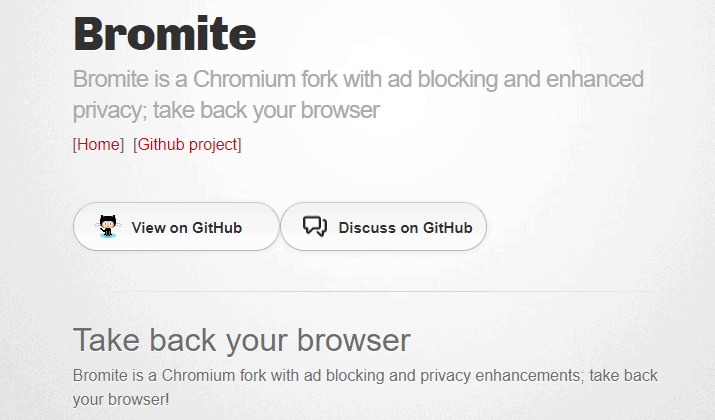Click the word 'enhanced' in the gray tagline

click(x=595, y=79)
